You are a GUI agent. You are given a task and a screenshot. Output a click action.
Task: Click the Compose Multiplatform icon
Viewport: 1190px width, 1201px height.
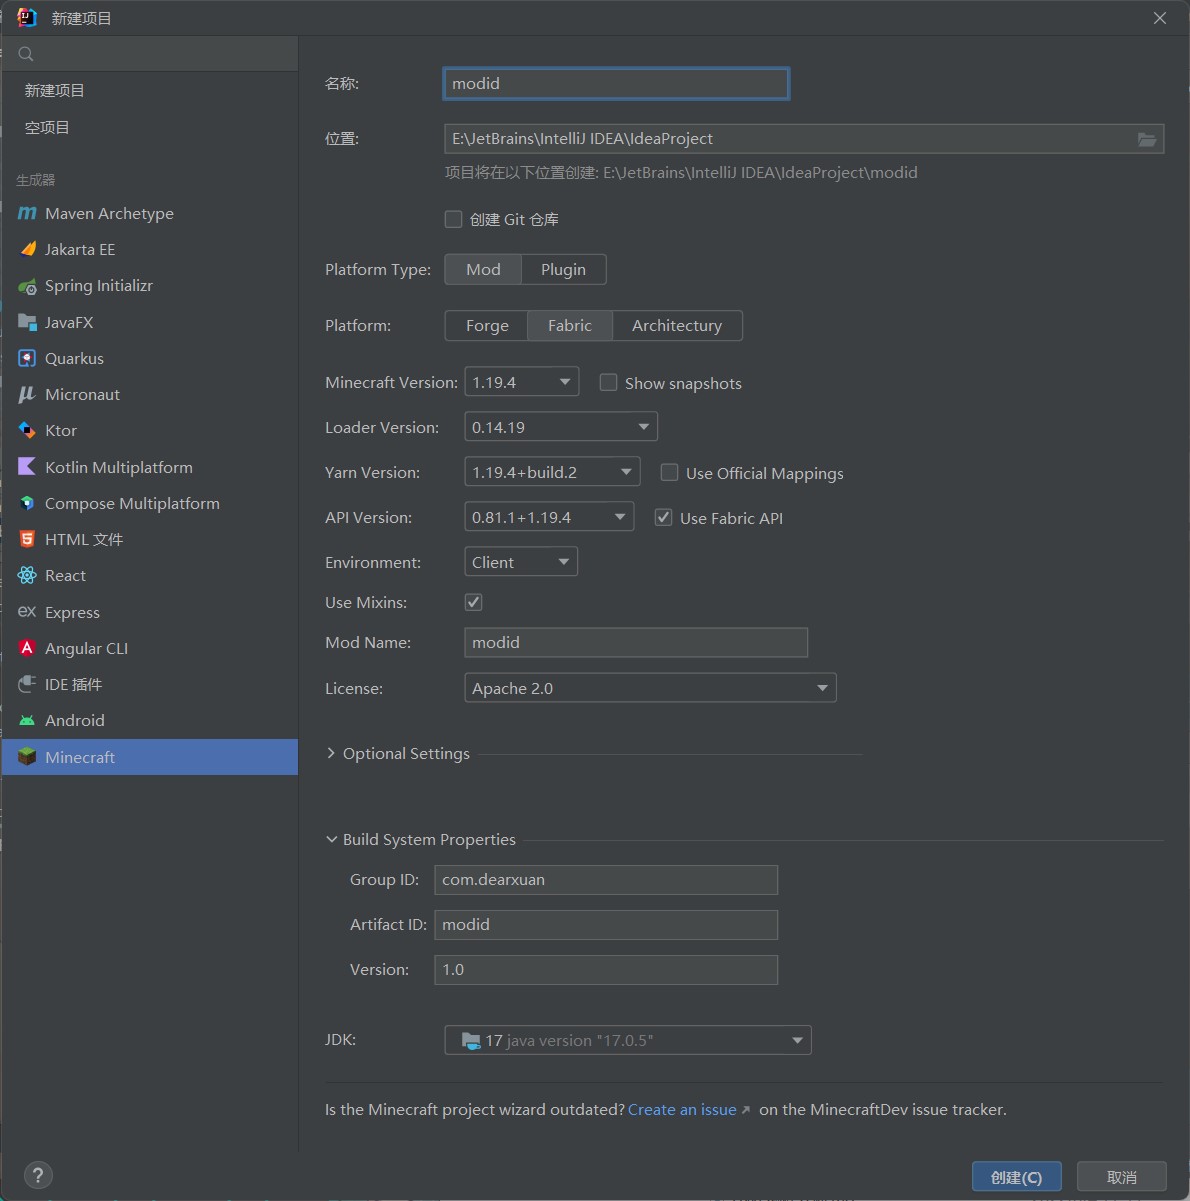27,503
